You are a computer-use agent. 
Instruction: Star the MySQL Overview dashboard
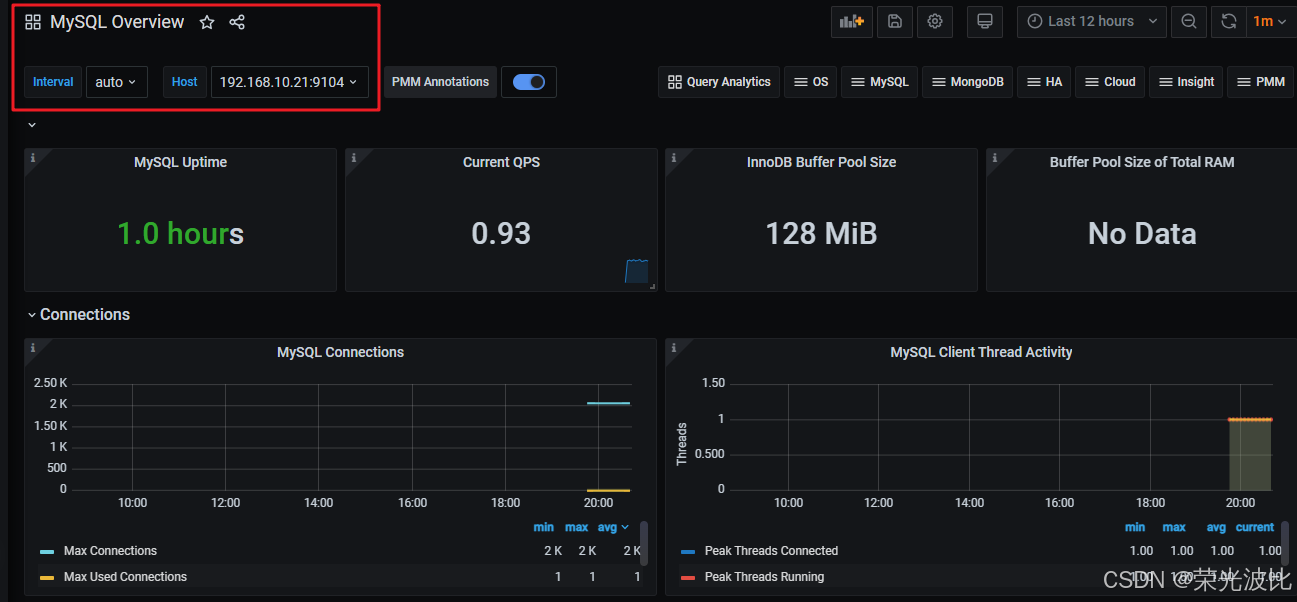click(x=207, y=22)
